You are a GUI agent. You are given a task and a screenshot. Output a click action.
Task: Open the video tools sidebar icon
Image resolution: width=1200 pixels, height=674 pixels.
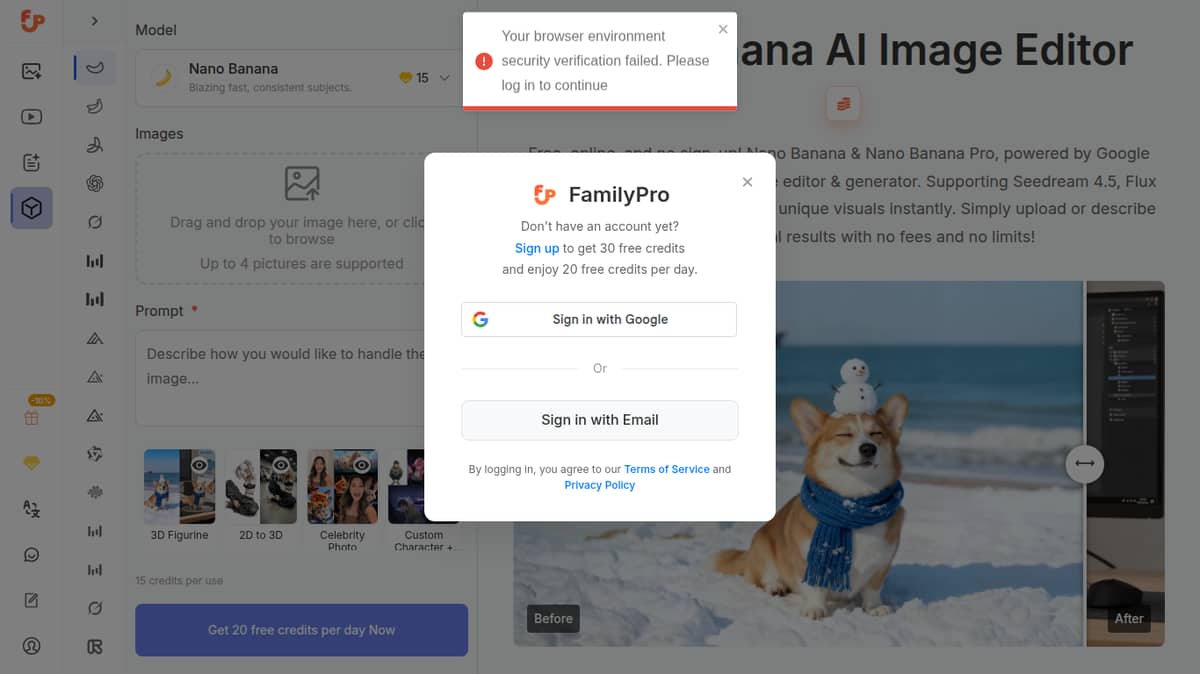(31, 117)
